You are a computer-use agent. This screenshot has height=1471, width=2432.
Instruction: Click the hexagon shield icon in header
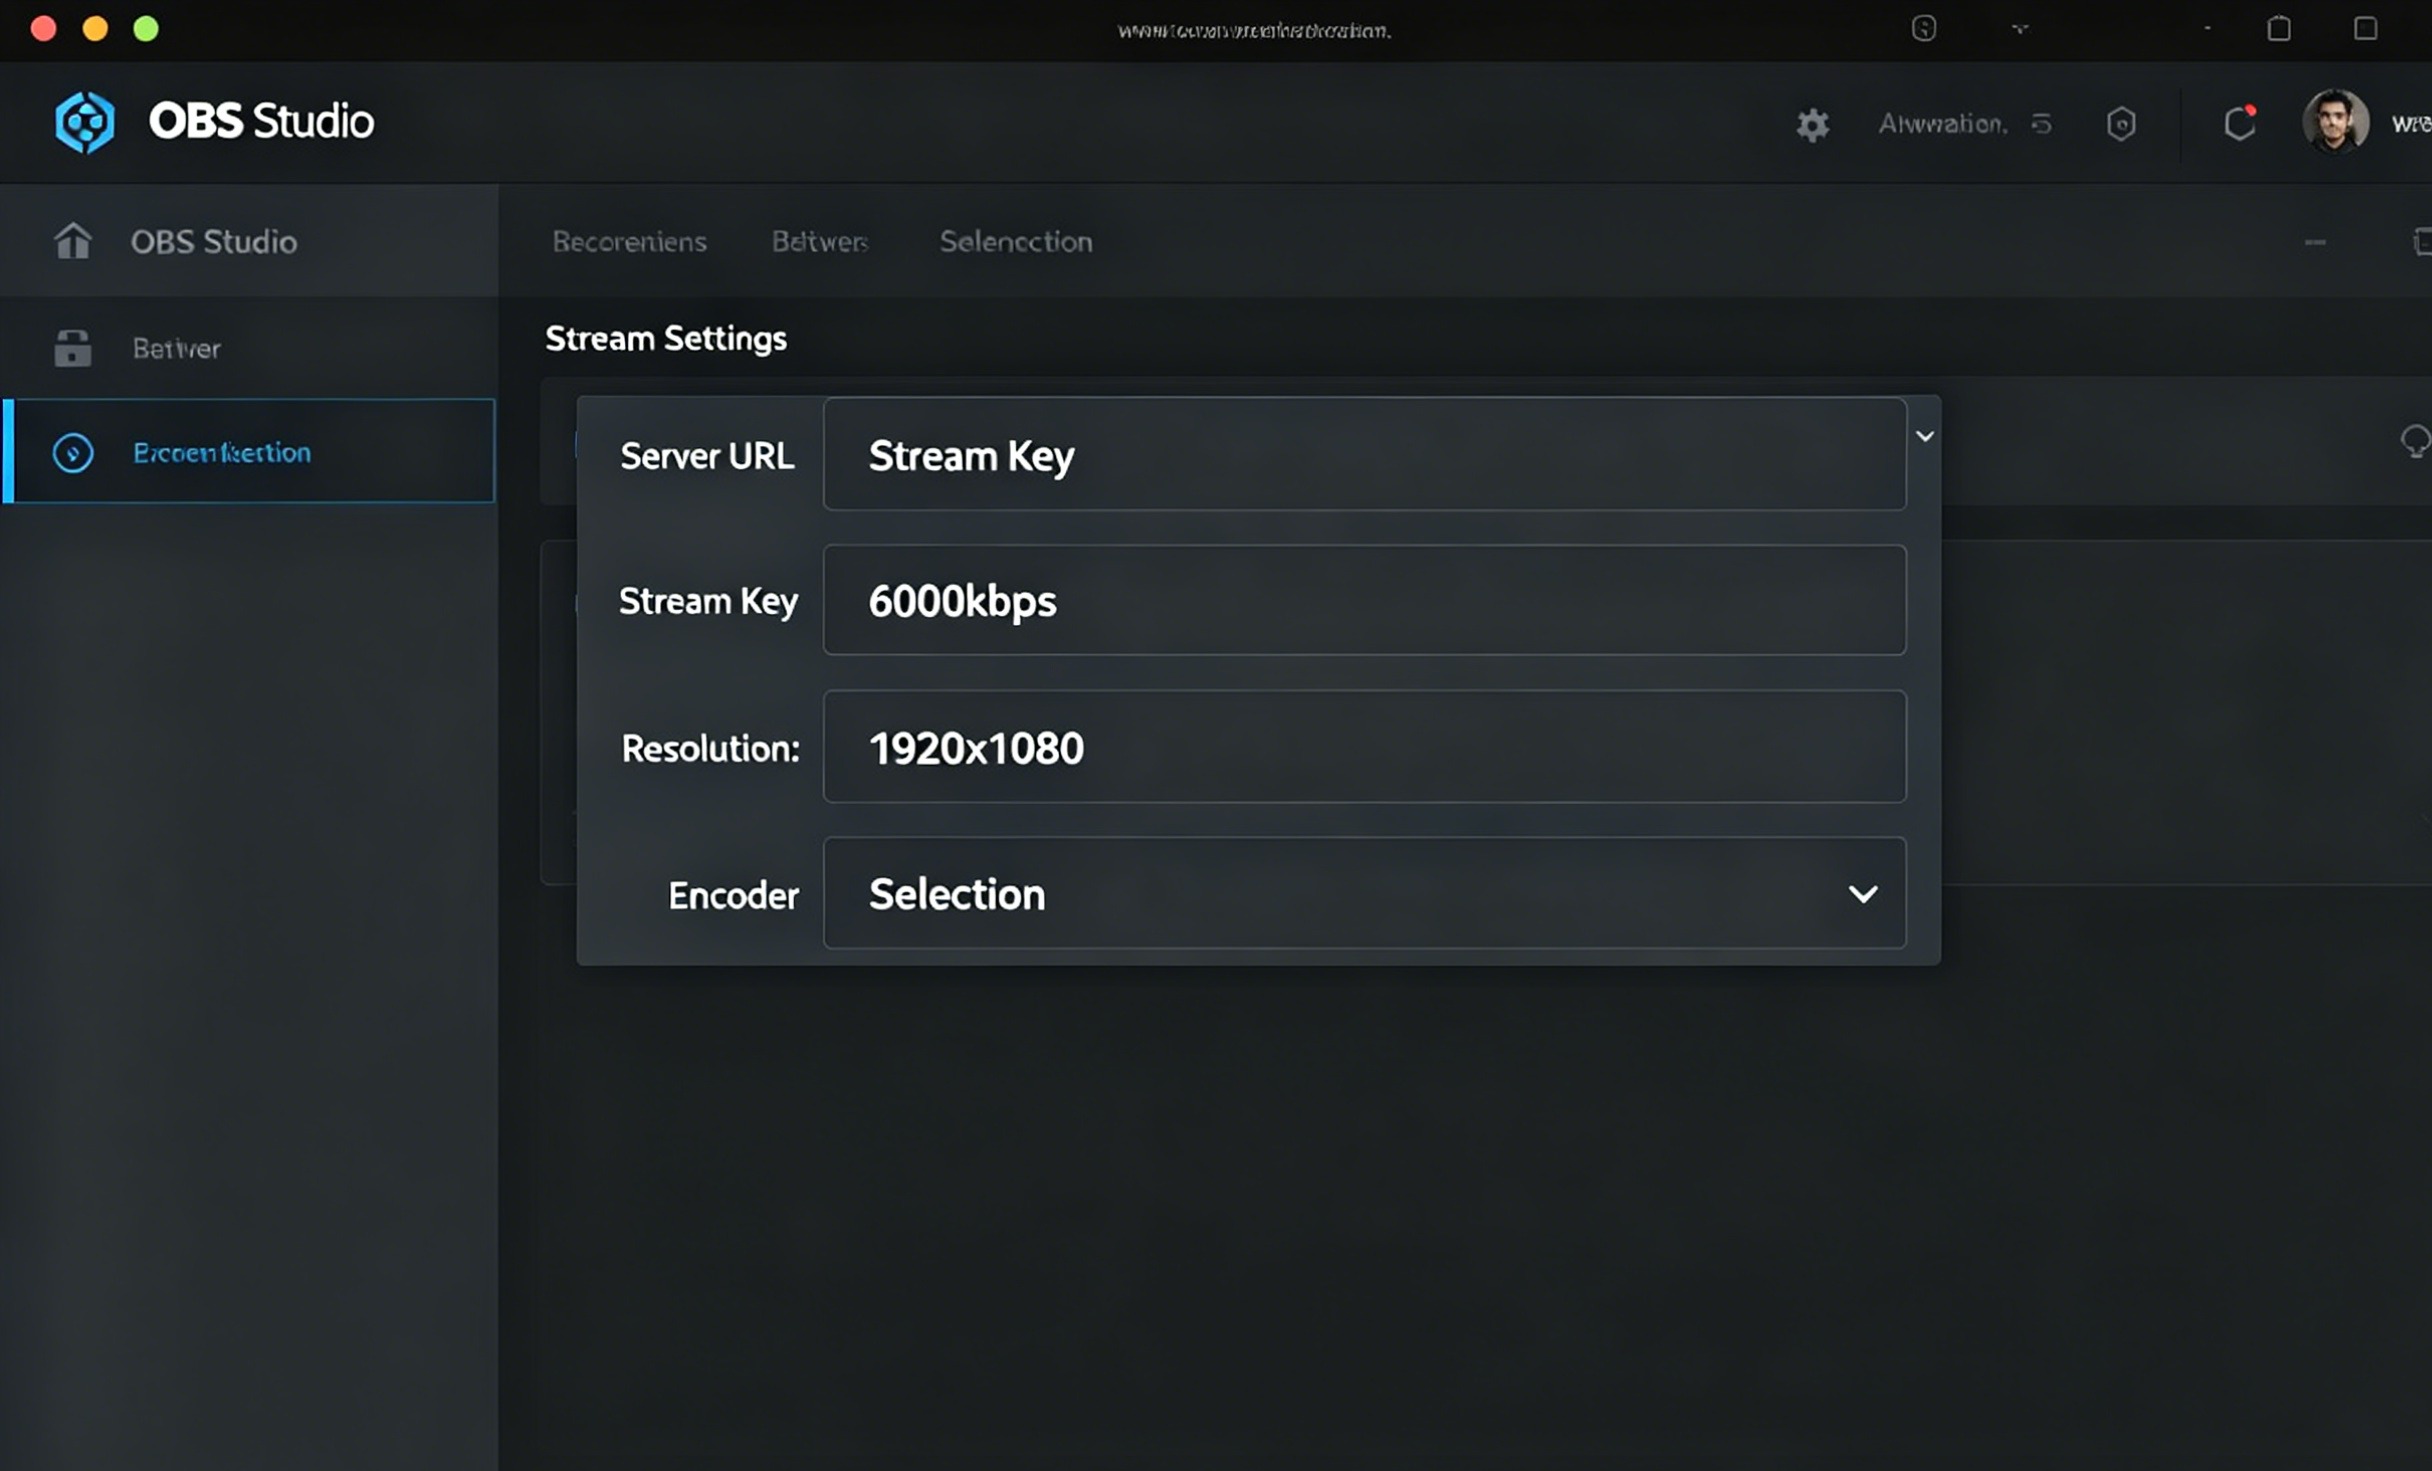[x=2121, y=124]
